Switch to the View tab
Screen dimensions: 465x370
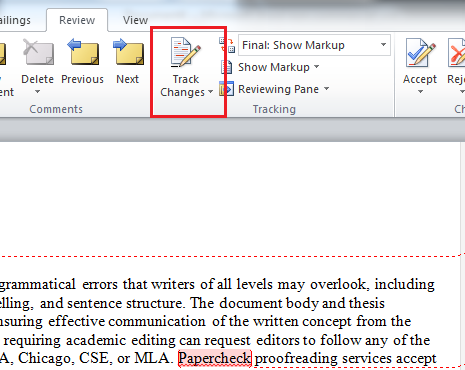(135, 20)
